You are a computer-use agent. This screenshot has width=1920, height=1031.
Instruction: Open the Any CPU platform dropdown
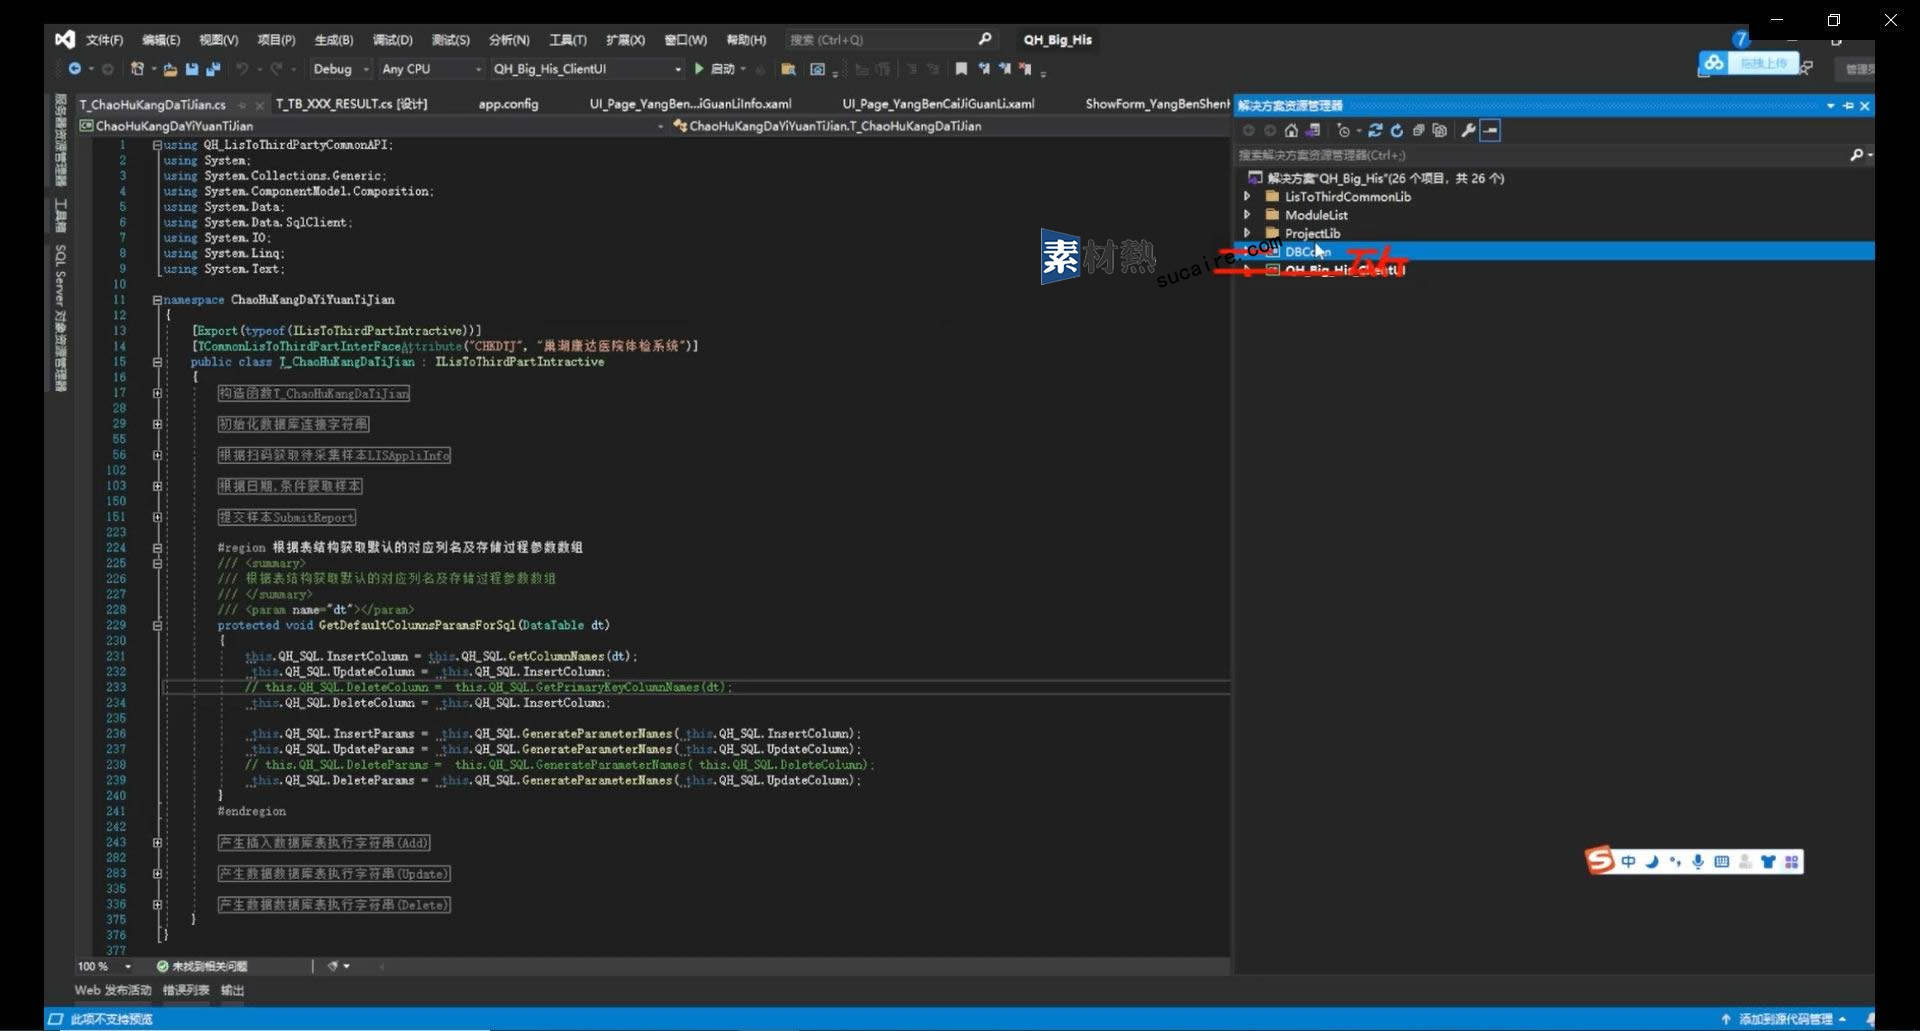[431, 69]
